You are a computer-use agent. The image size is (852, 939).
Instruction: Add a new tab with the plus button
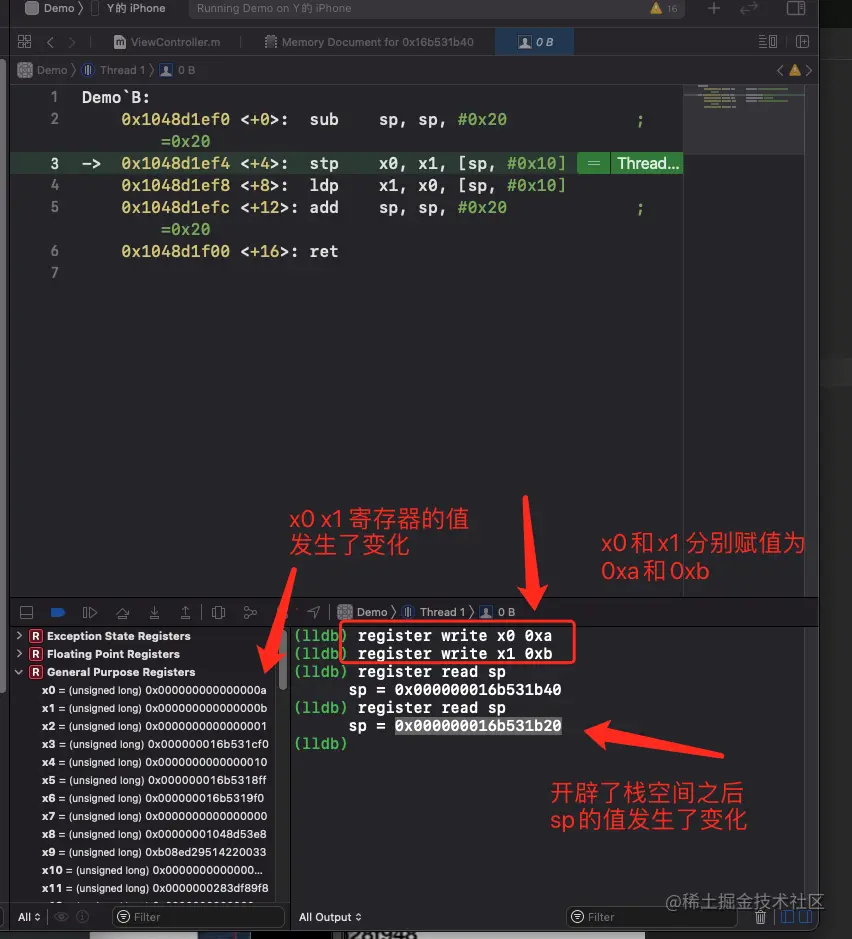(x=714, y=8)
